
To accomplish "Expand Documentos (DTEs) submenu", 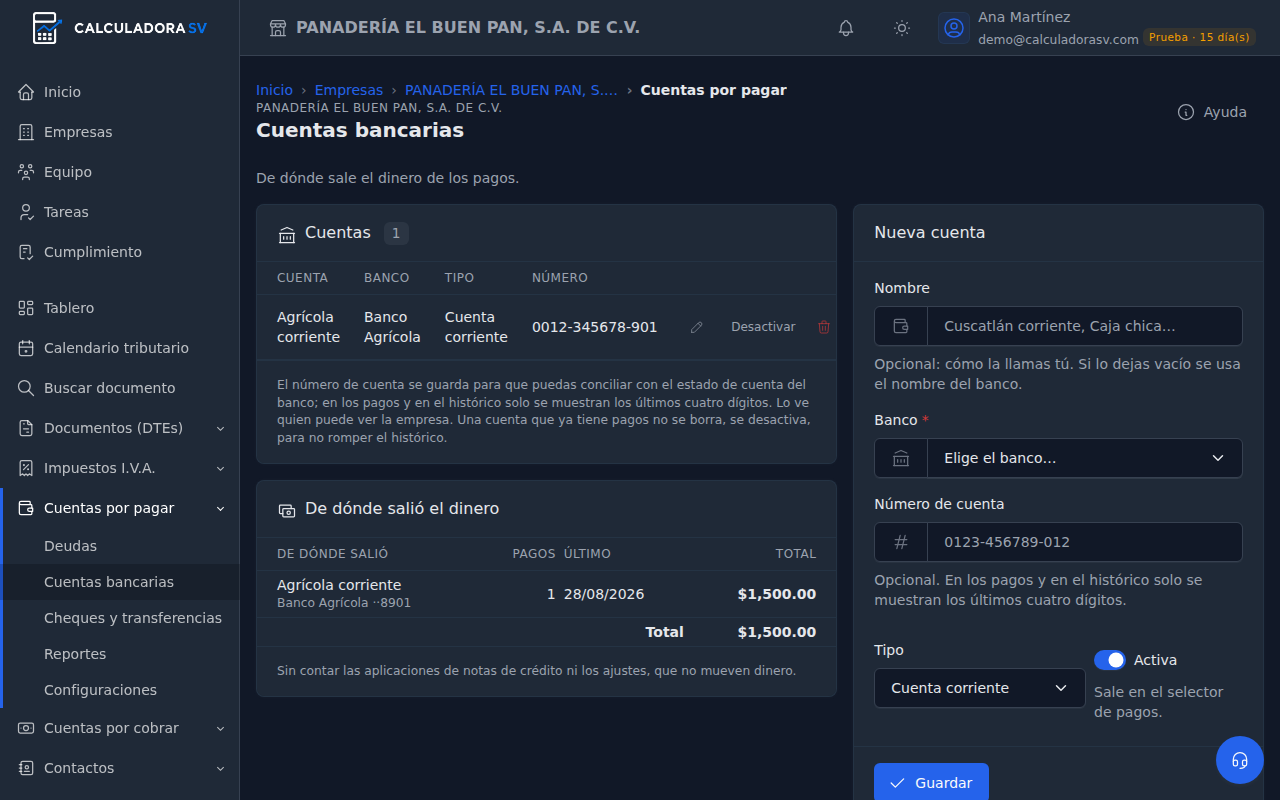I will (x=120, y=428).
